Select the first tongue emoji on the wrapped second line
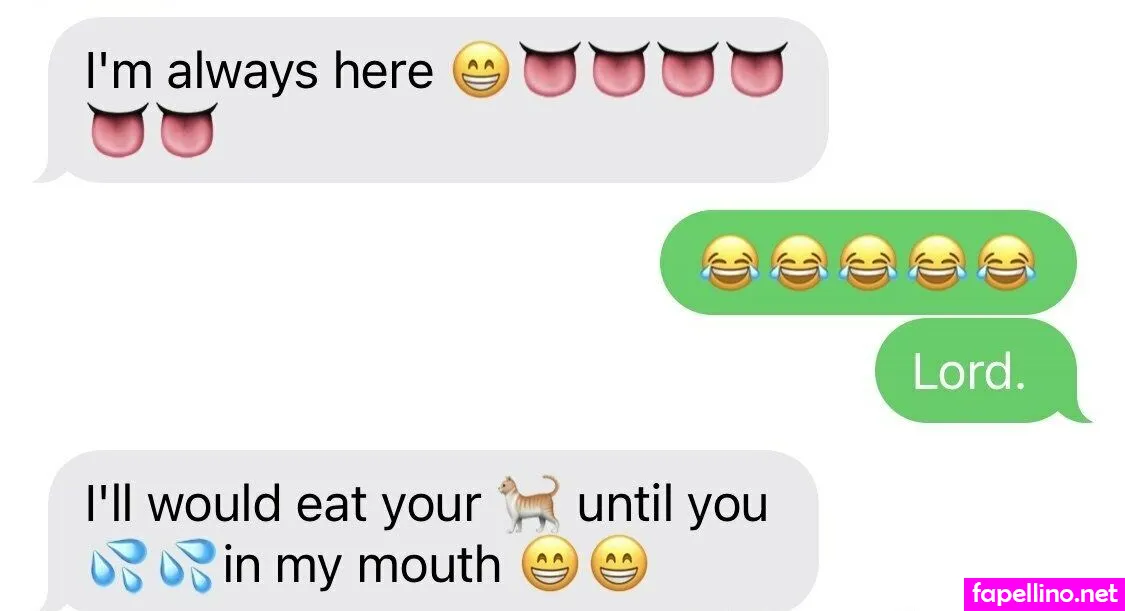Image resolution: width=1125 pixels, height=611 pixels. [118, 130]
